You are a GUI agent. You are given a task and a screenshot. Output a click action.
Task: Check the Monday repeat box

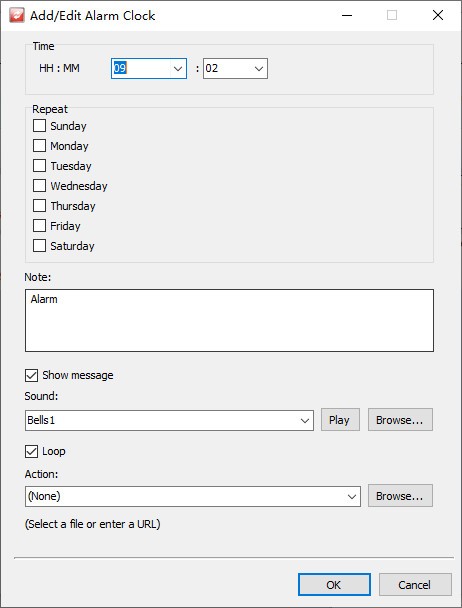[39, 146]
